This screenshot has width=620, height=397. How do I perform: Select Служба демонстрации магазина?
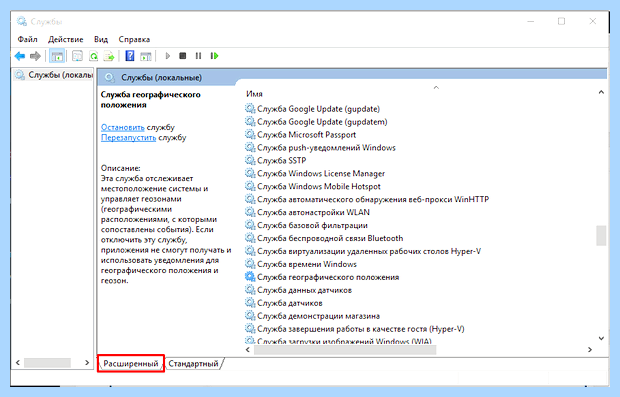(x=312, y=316)
